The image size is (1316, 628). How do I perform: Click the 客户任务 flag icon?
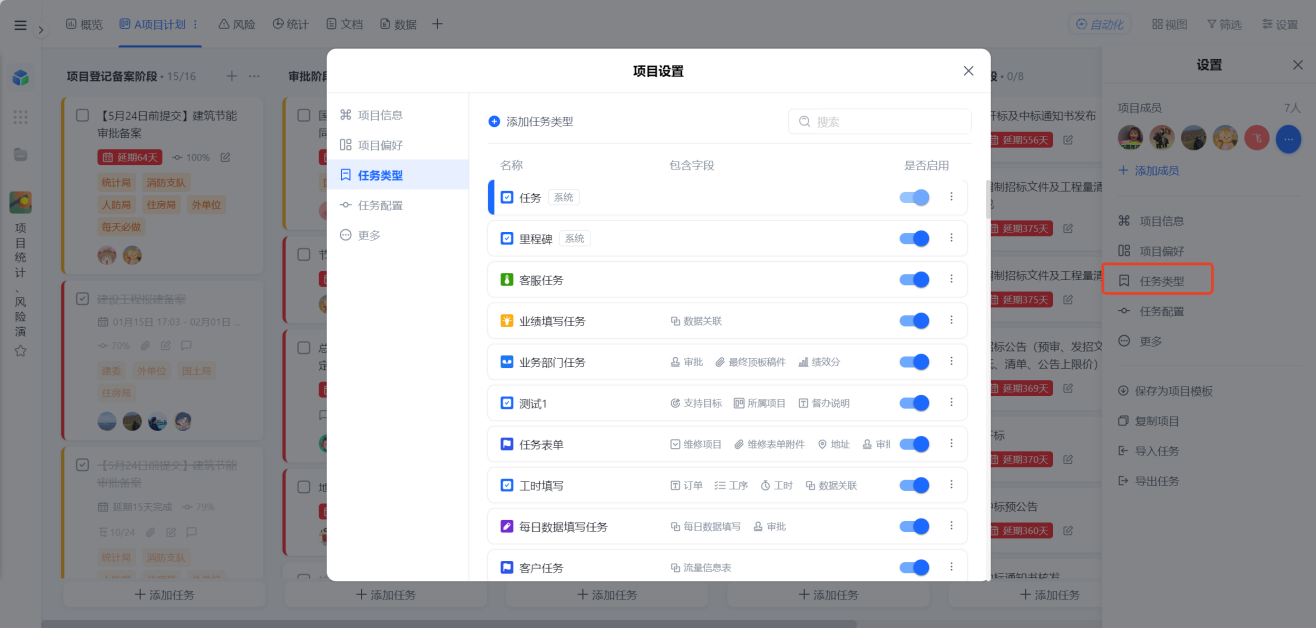[506, 567]
